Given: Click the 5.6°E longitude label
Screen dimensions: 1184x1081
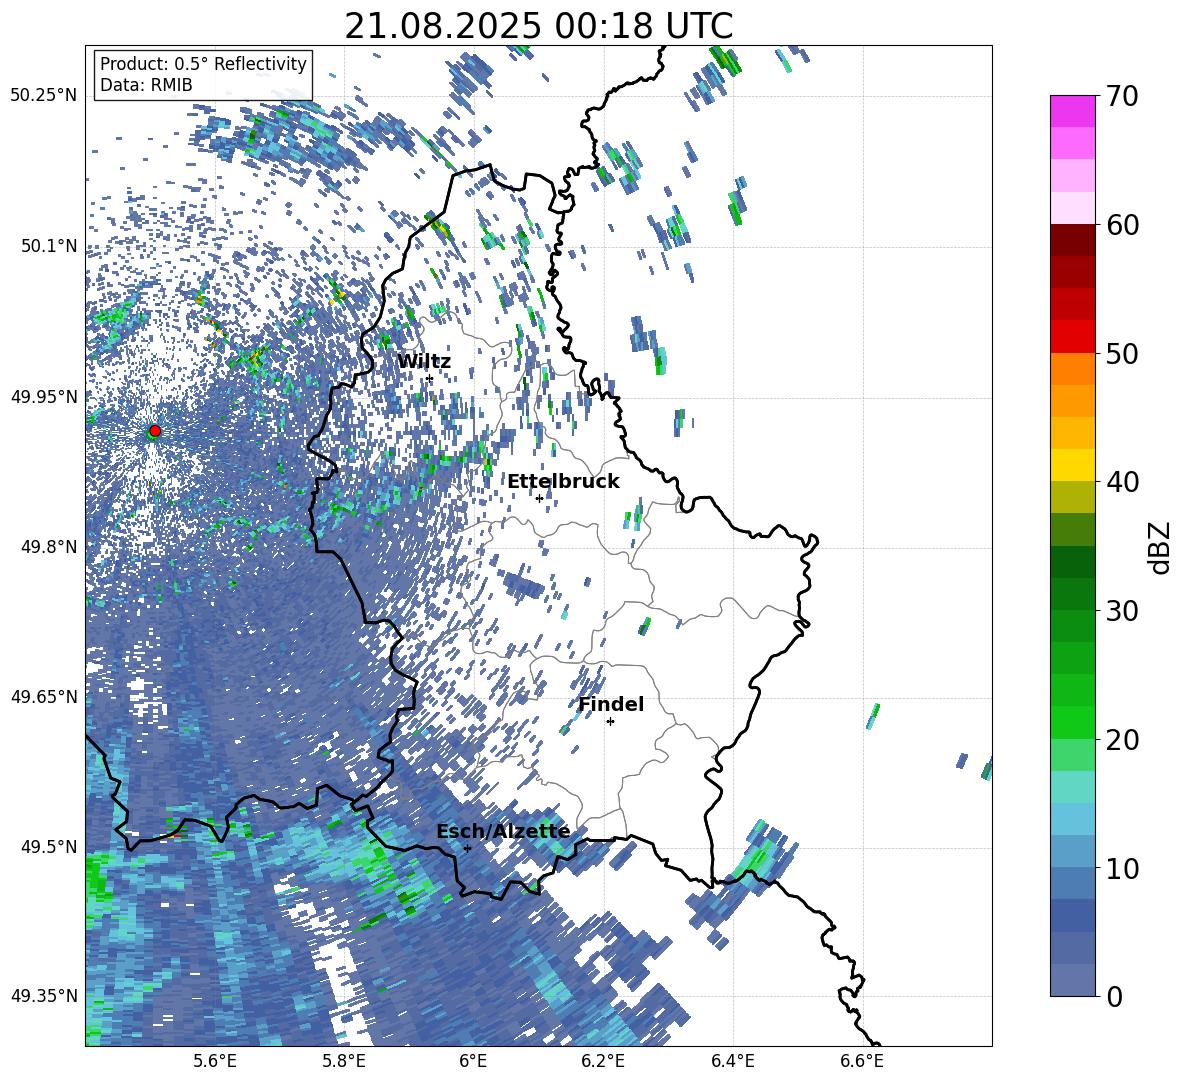Looking at the screenshot, I should pyautogui.click(x=214, y=1061).
